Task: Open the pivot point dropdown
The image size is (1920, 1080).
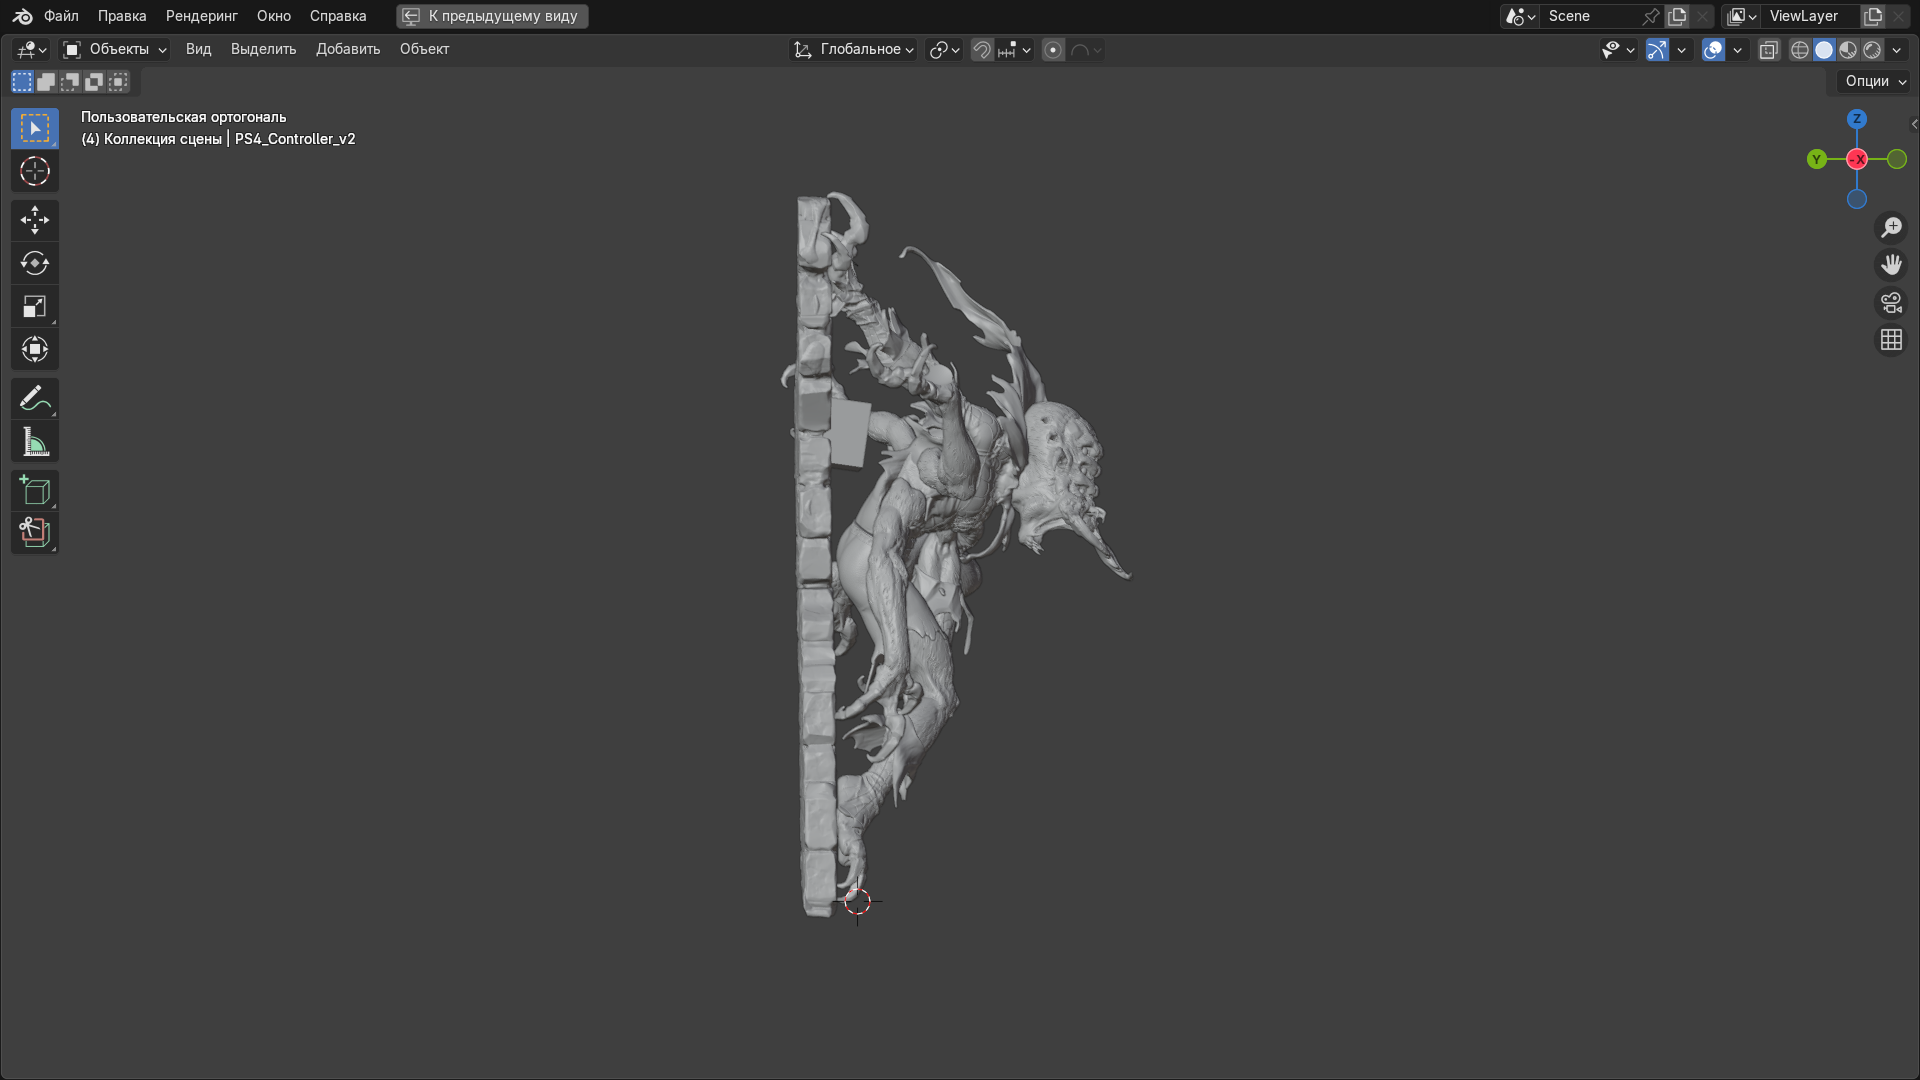Action: (944, 50)
